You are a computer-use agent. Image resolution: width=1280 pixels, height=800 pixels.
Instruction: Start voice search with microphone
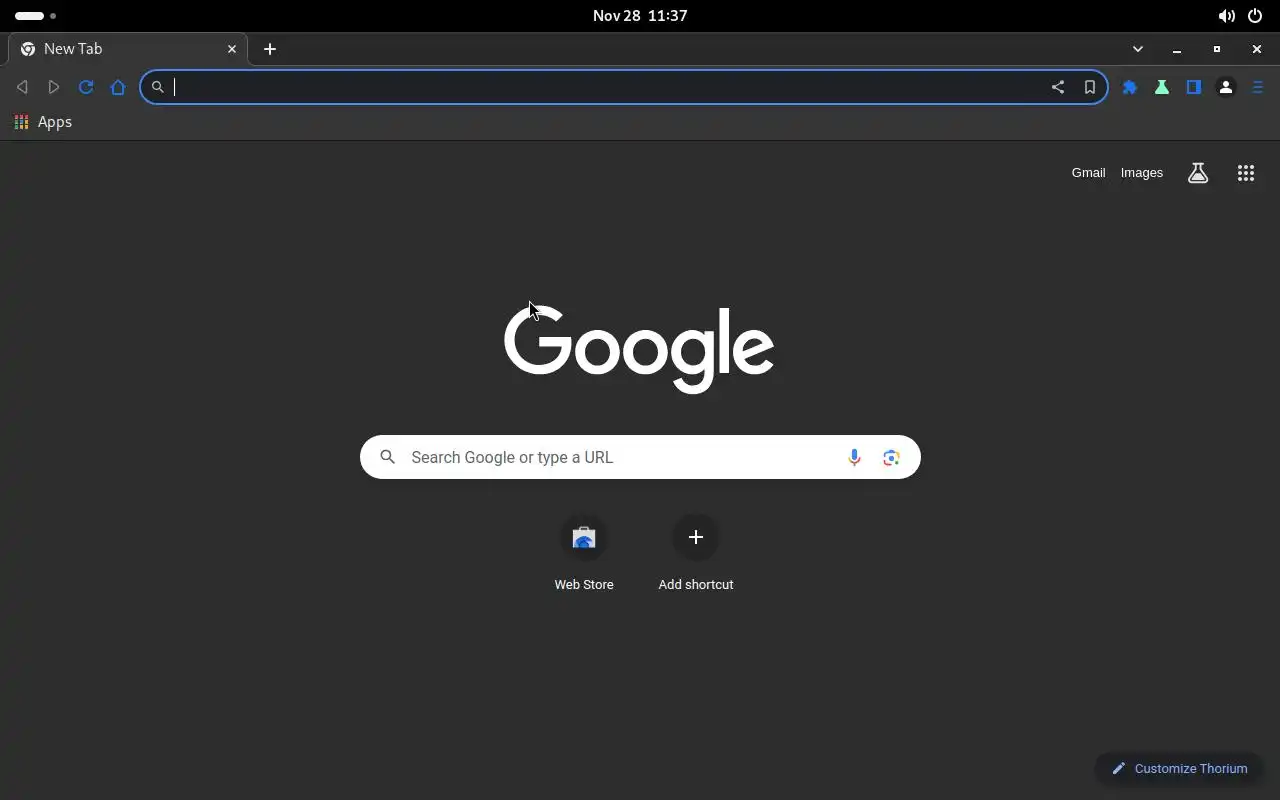click(854, 457)
